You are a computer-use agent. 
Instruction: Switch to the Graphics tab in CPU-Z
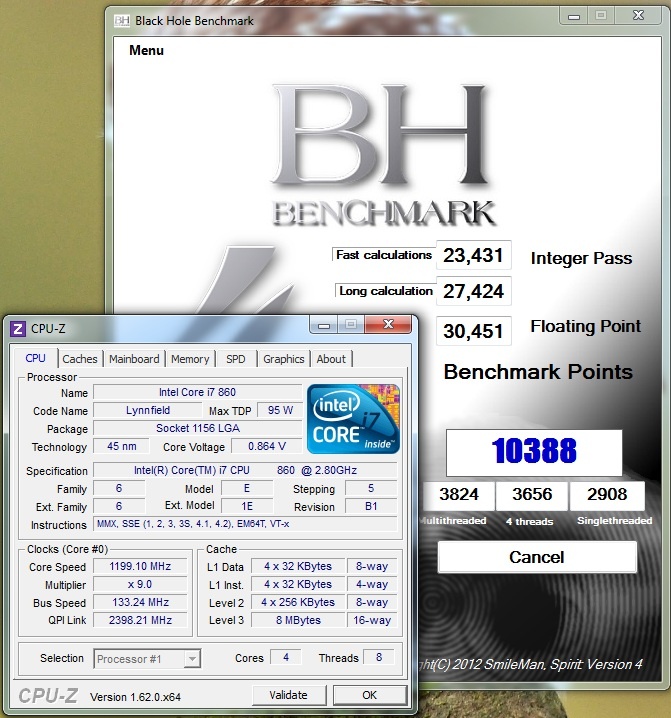pos(284,359)
